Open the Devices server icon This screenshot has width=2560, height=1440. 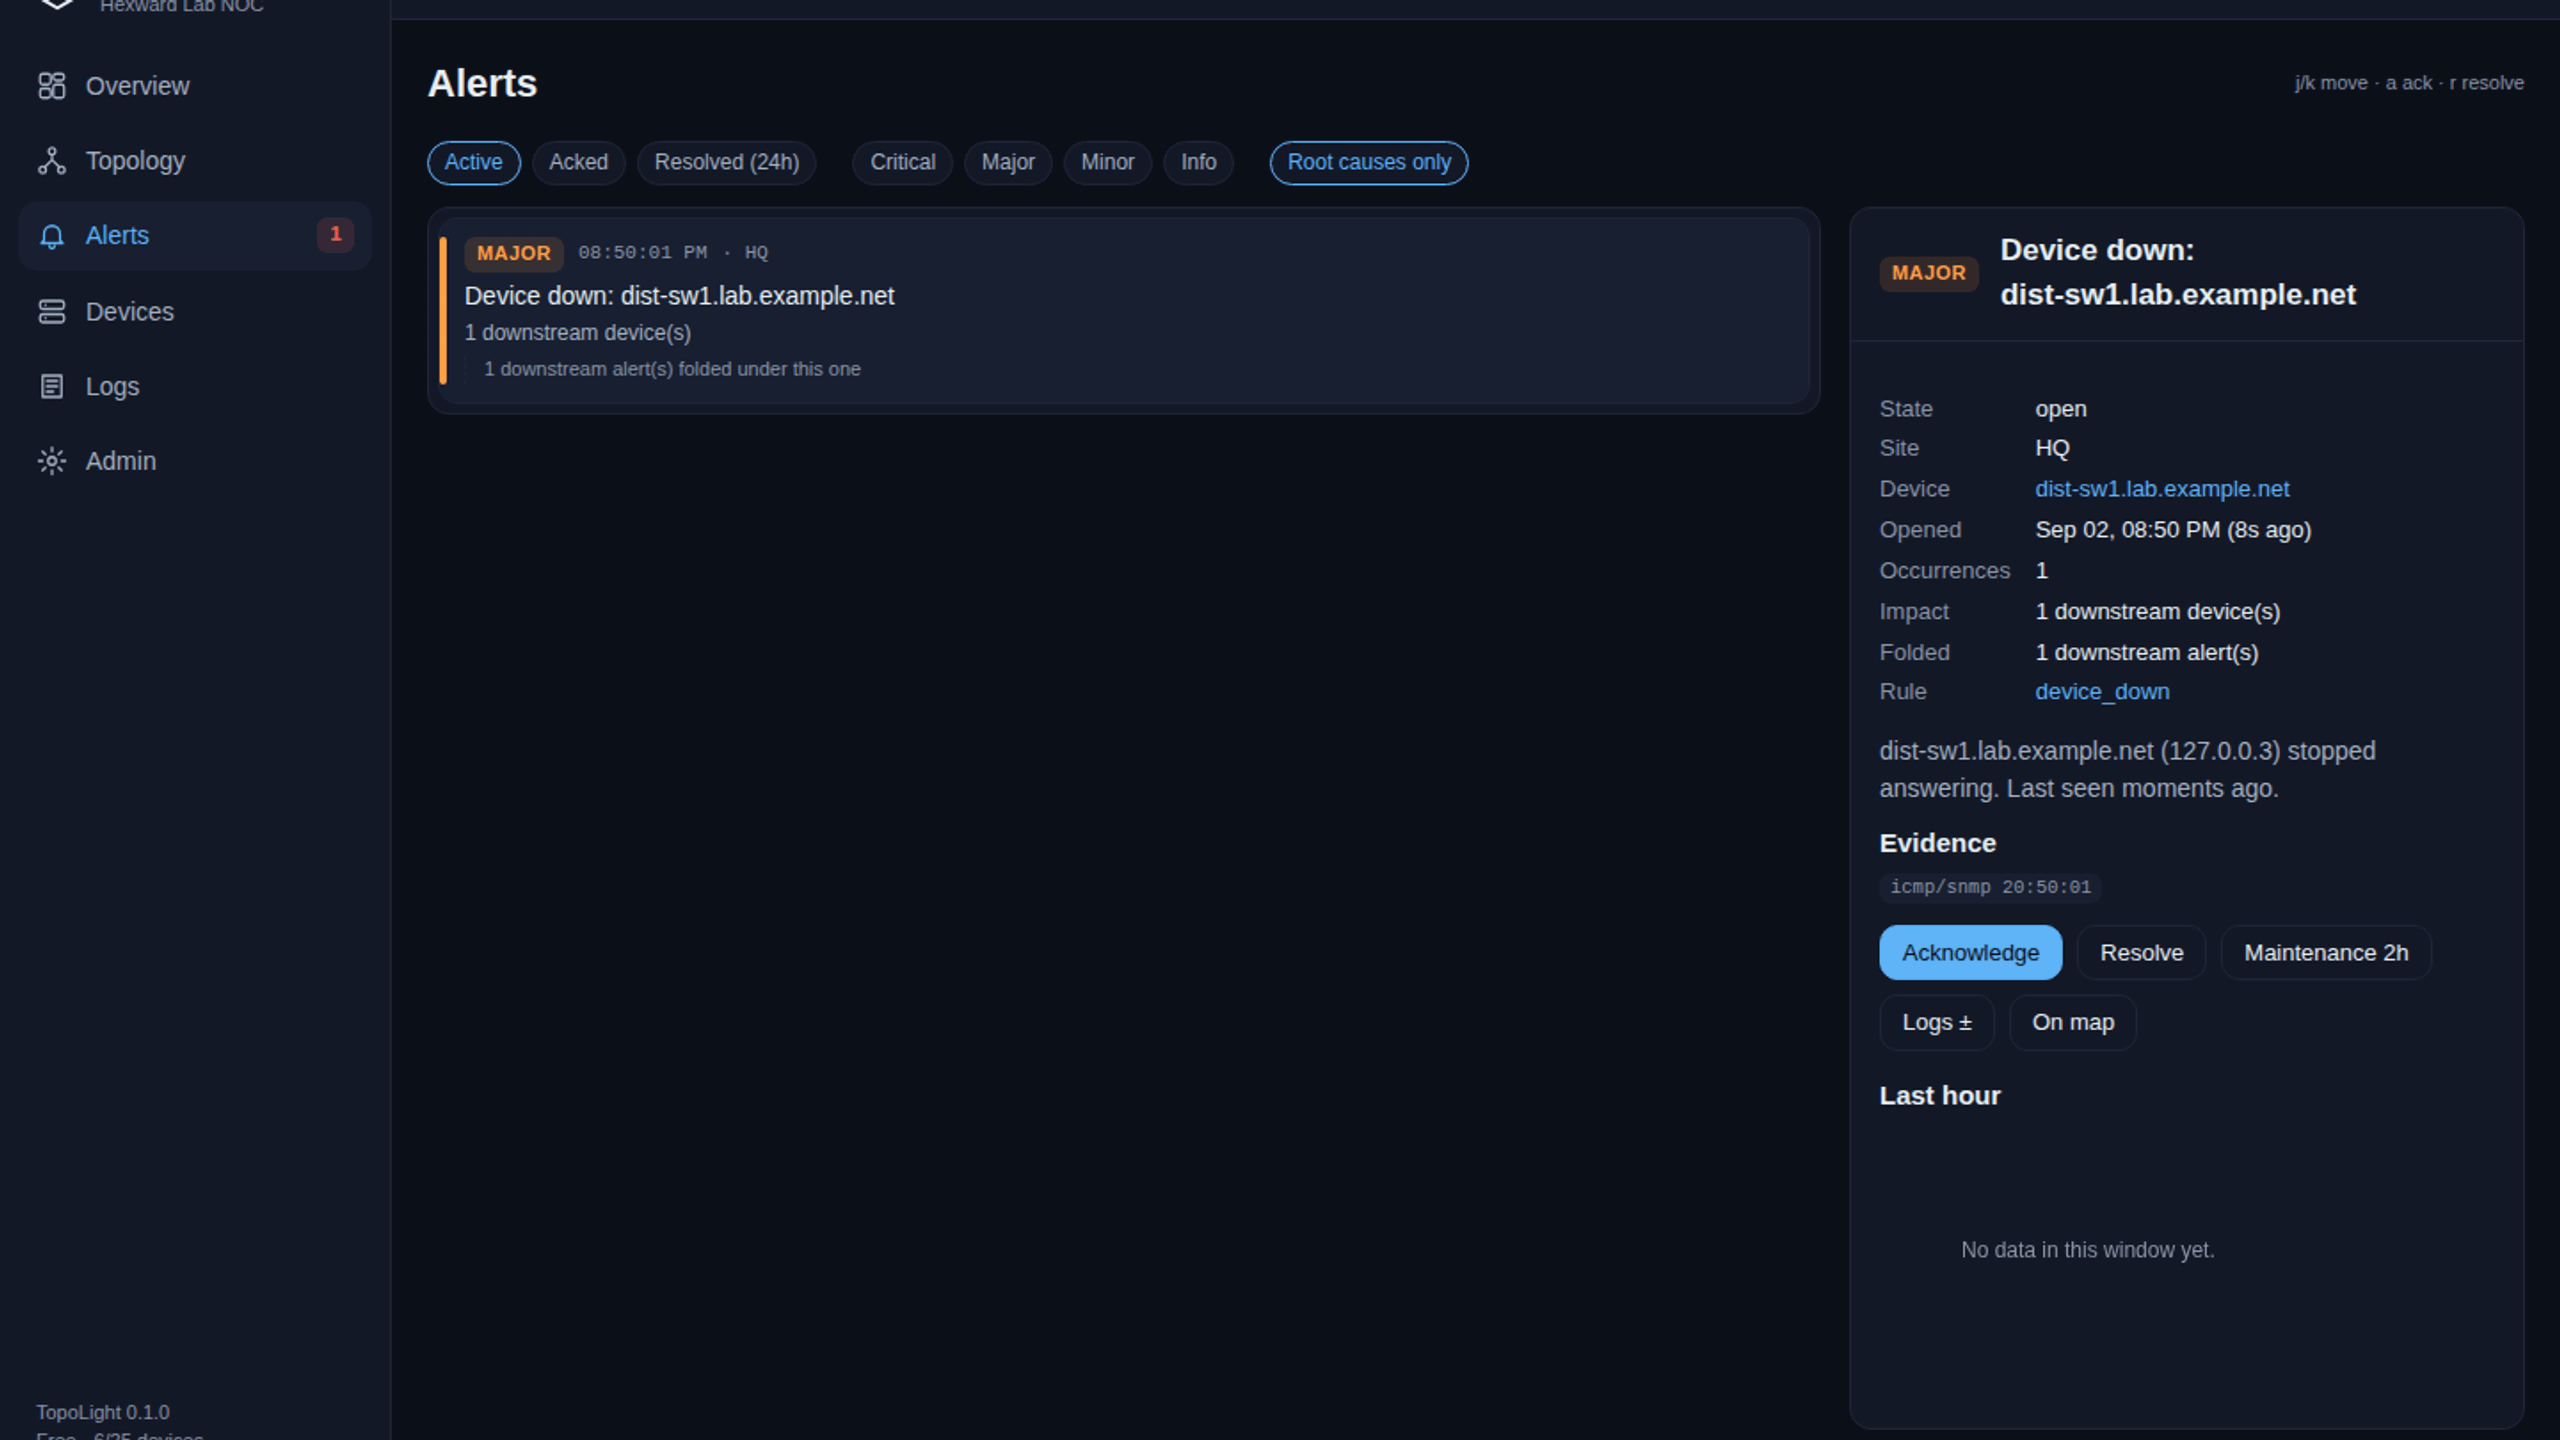pos(52,312)
